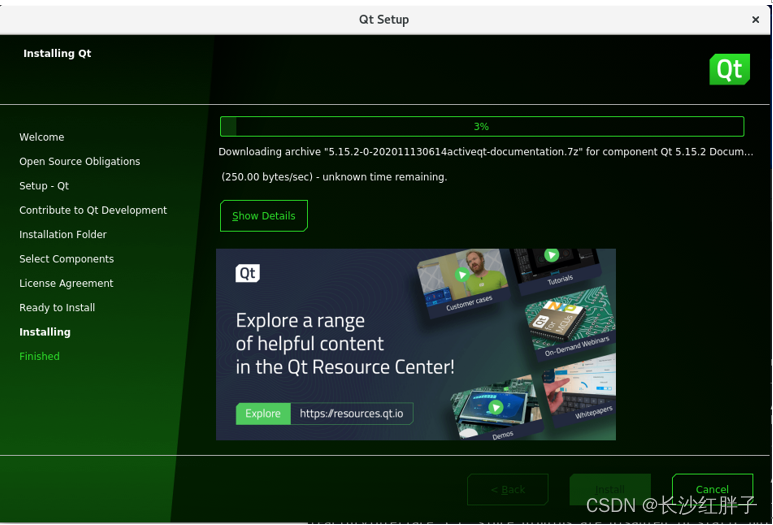
Task: Play the Demos video thumbnail
Action: click(x=495, y=407)
